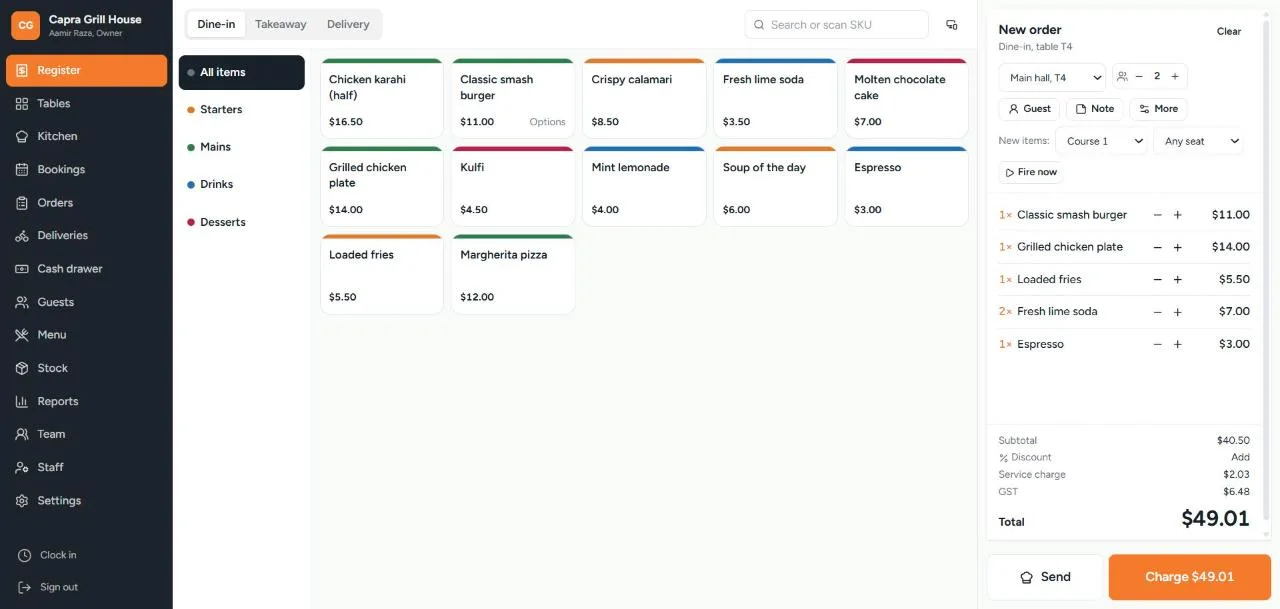The height and width of the screenshot is (609, 1280).
Task: Switch to the Takeaway tab
Action: [x=280, y=24]
